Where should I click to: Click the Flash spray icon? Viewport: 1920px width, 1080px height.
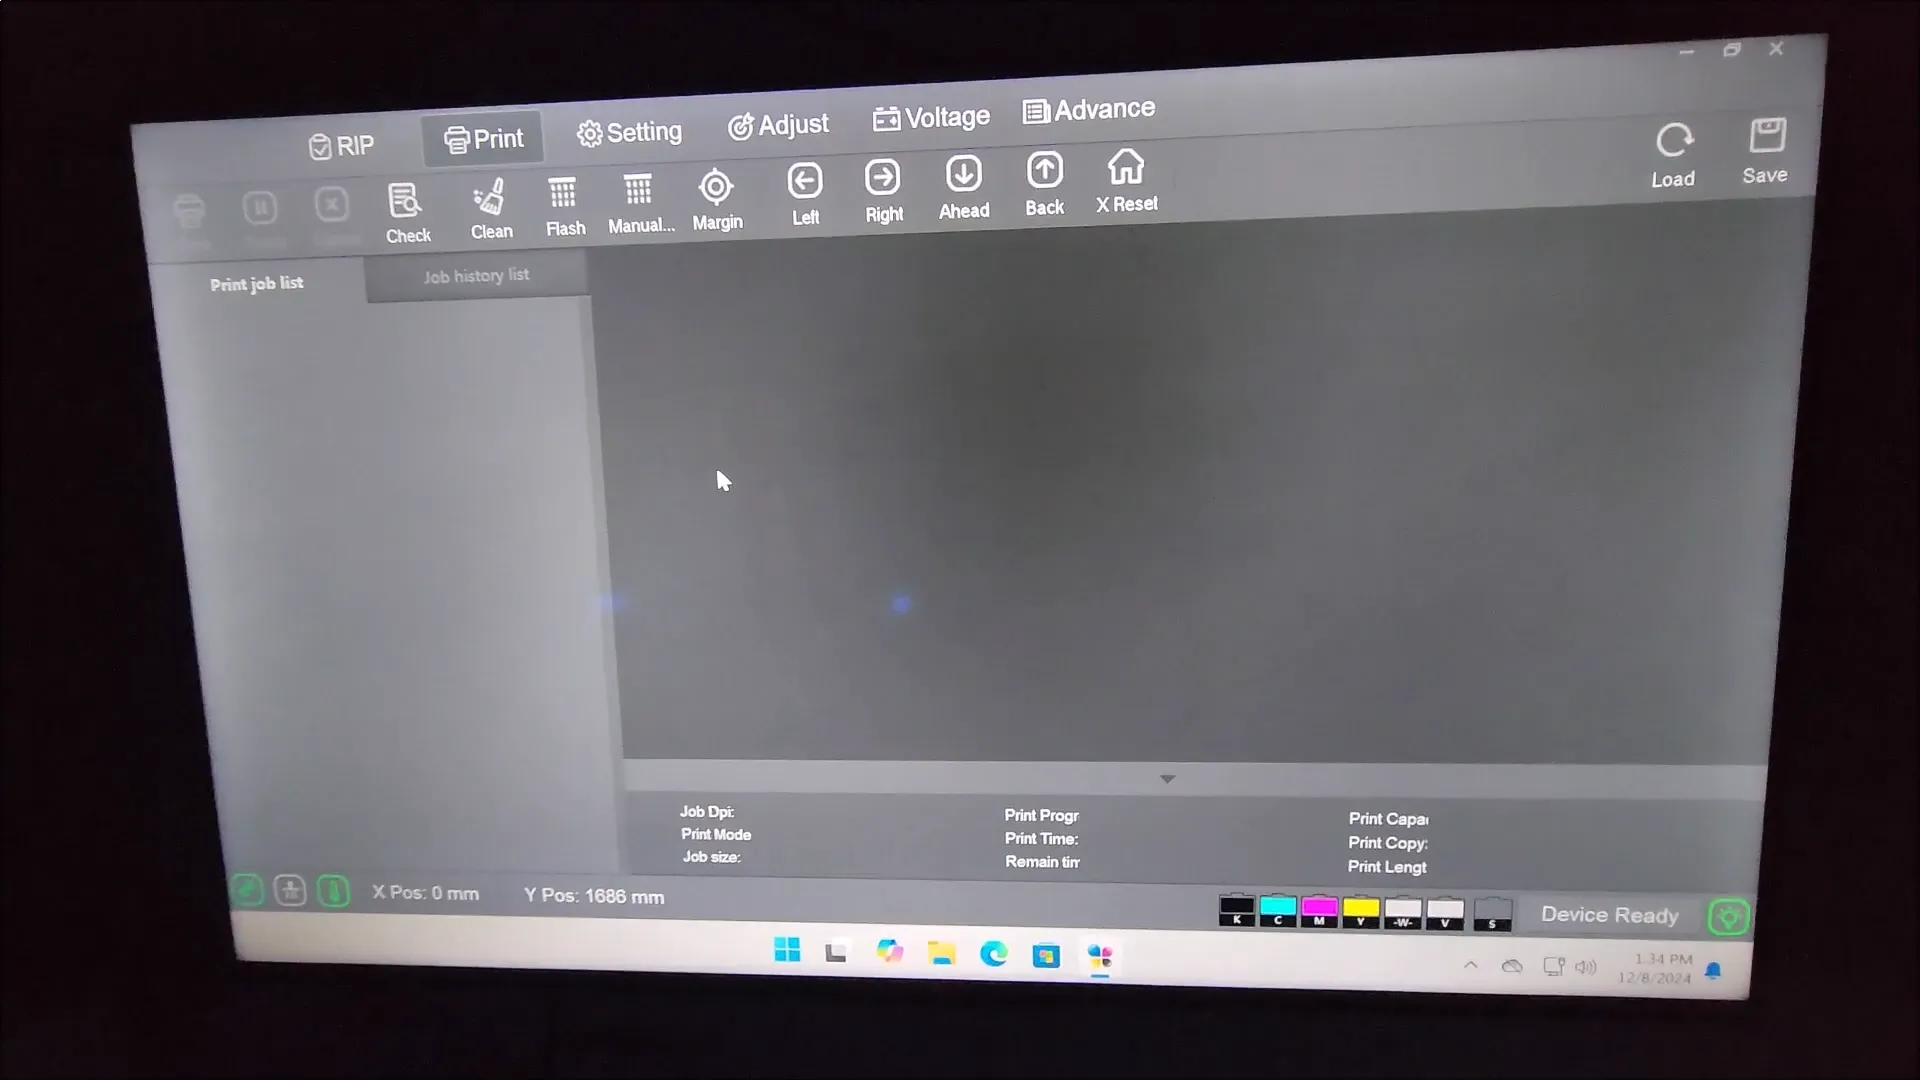tap(563, 194)
